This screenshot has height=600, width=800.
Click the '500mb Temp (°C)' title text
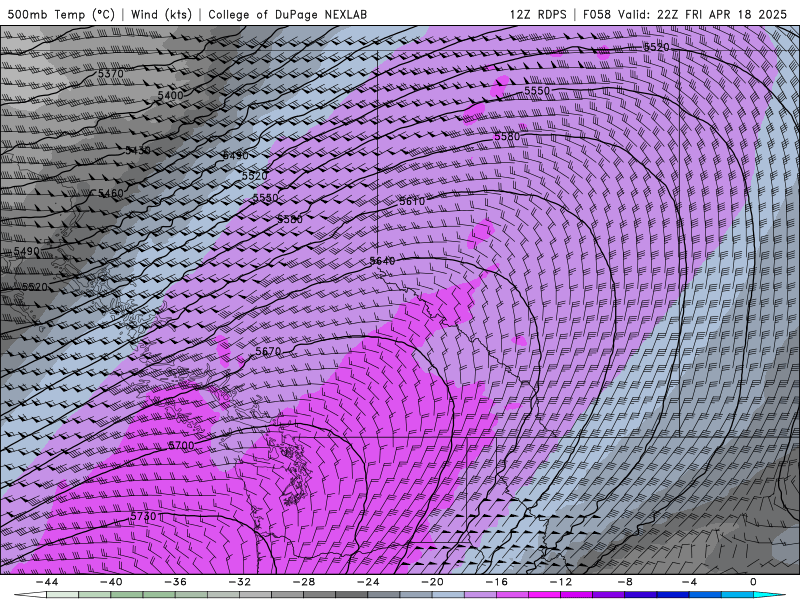click(61, 14)
